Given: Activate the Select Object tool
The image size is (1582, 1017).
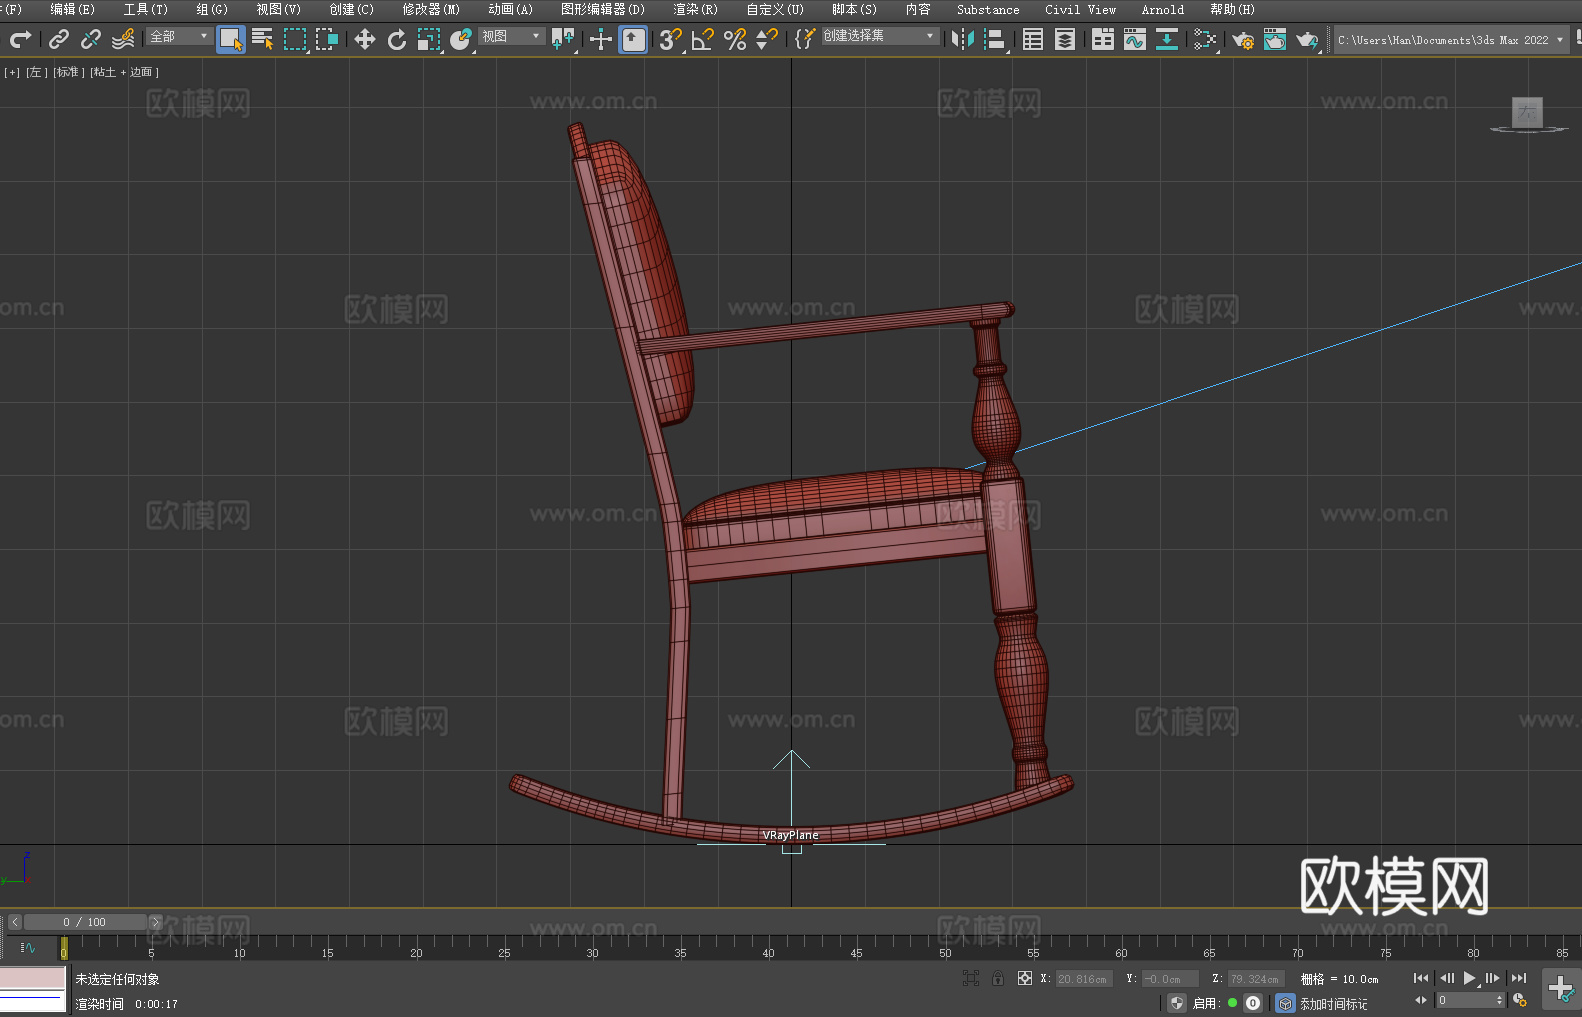Looking at the screenshot, I should [x=231, y=39].
